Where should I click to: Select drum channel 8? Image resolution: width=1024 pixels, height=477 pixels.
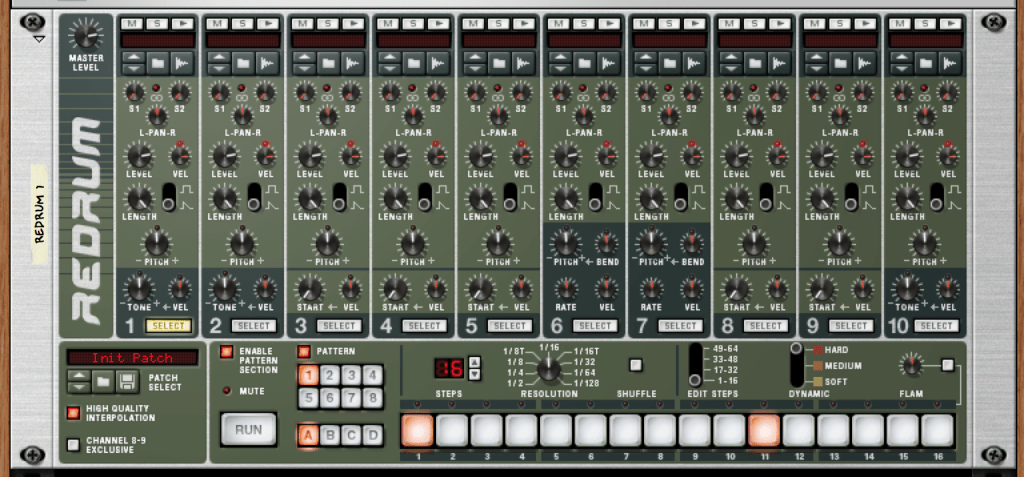(x=766, y=325)
